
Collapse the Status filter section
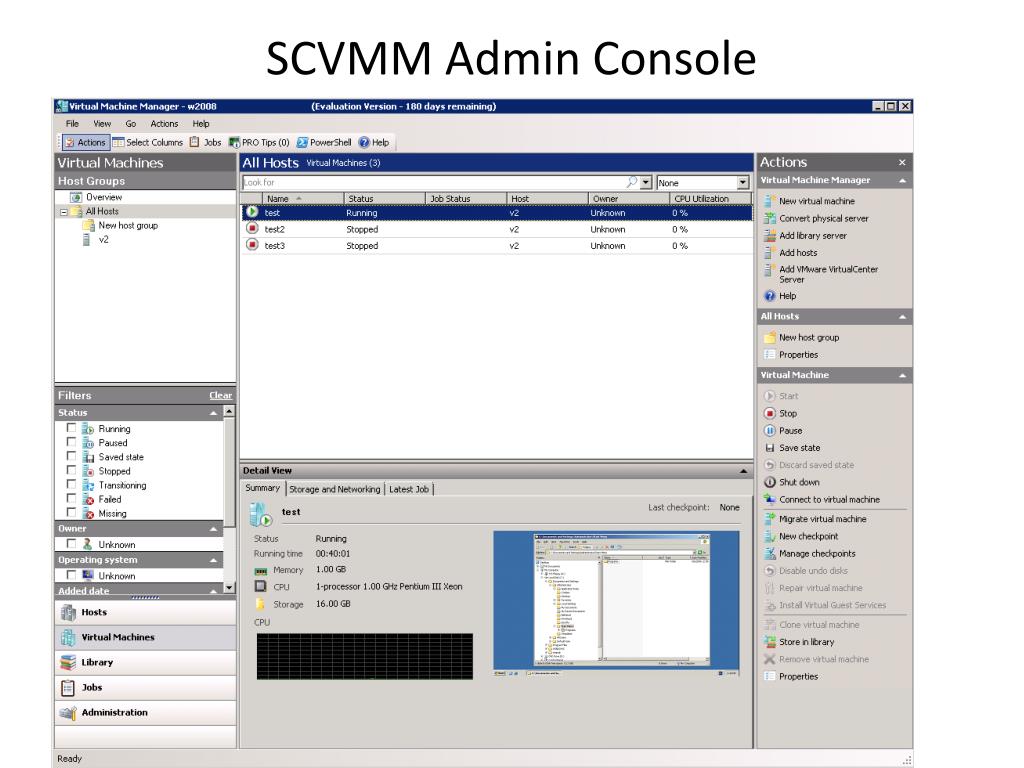click(214, 413)
